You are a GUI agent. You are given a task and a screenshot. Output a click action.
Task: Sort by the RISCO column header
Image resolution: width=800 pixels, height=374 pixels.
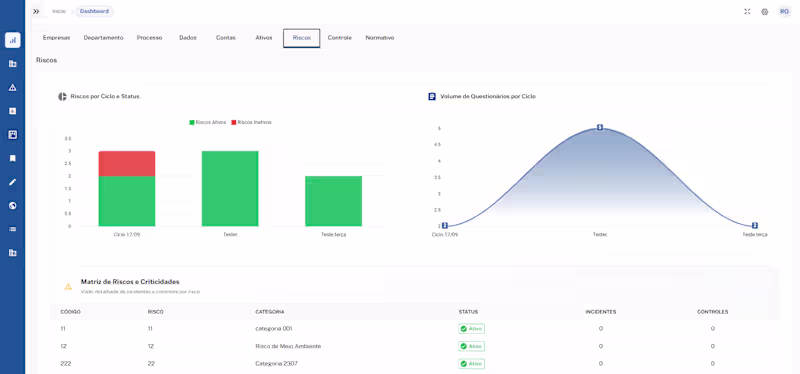pos(156,312)
